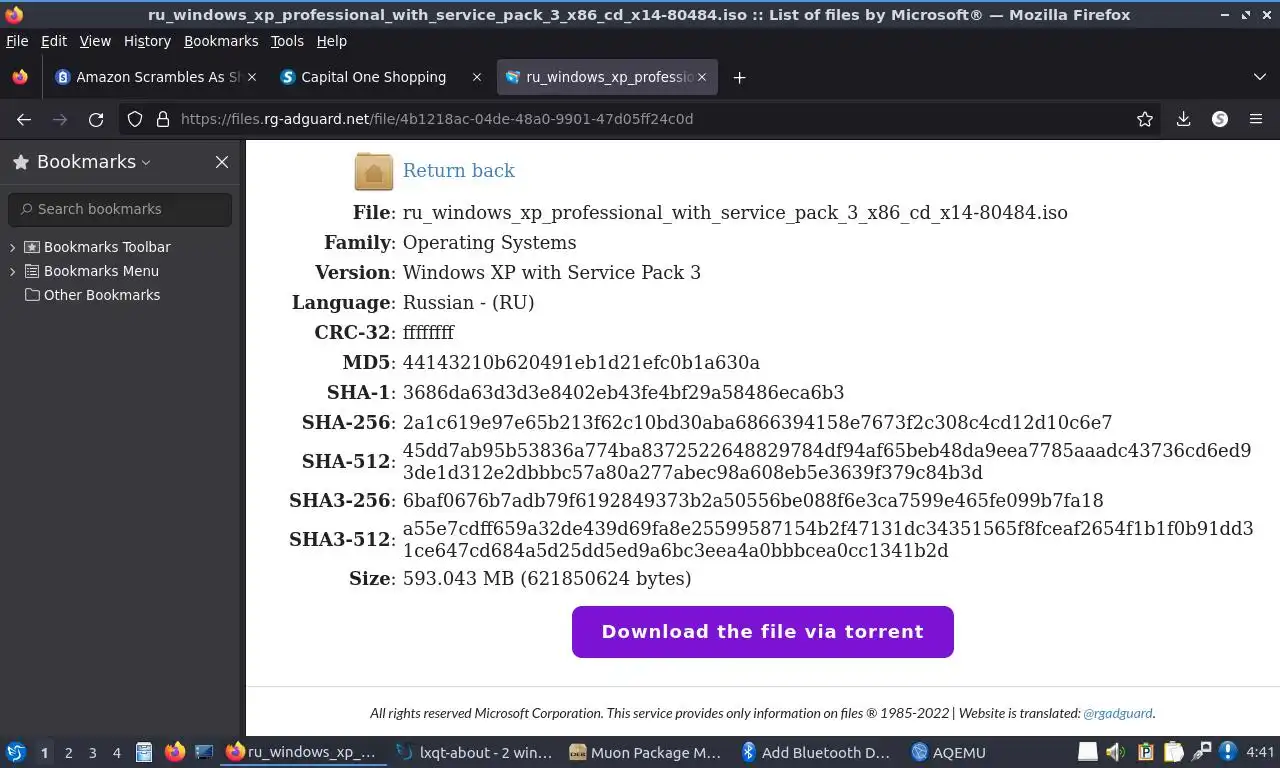
Task: Click the SHA-1 hash value 3686da63d3d3e8402eb43fe4bf29a58486eca6b3
Action: pyautogui.click(x=623, y=392)
